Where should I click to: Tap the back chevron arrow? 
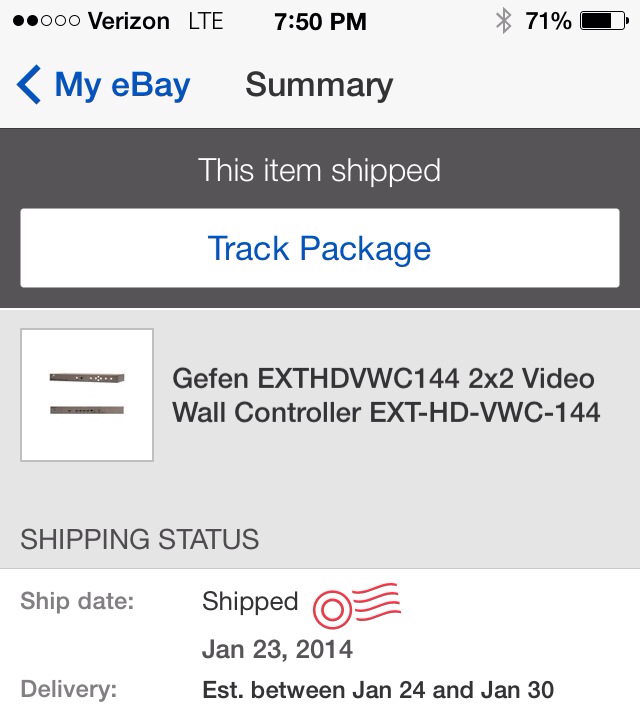[x=29, y=84]
